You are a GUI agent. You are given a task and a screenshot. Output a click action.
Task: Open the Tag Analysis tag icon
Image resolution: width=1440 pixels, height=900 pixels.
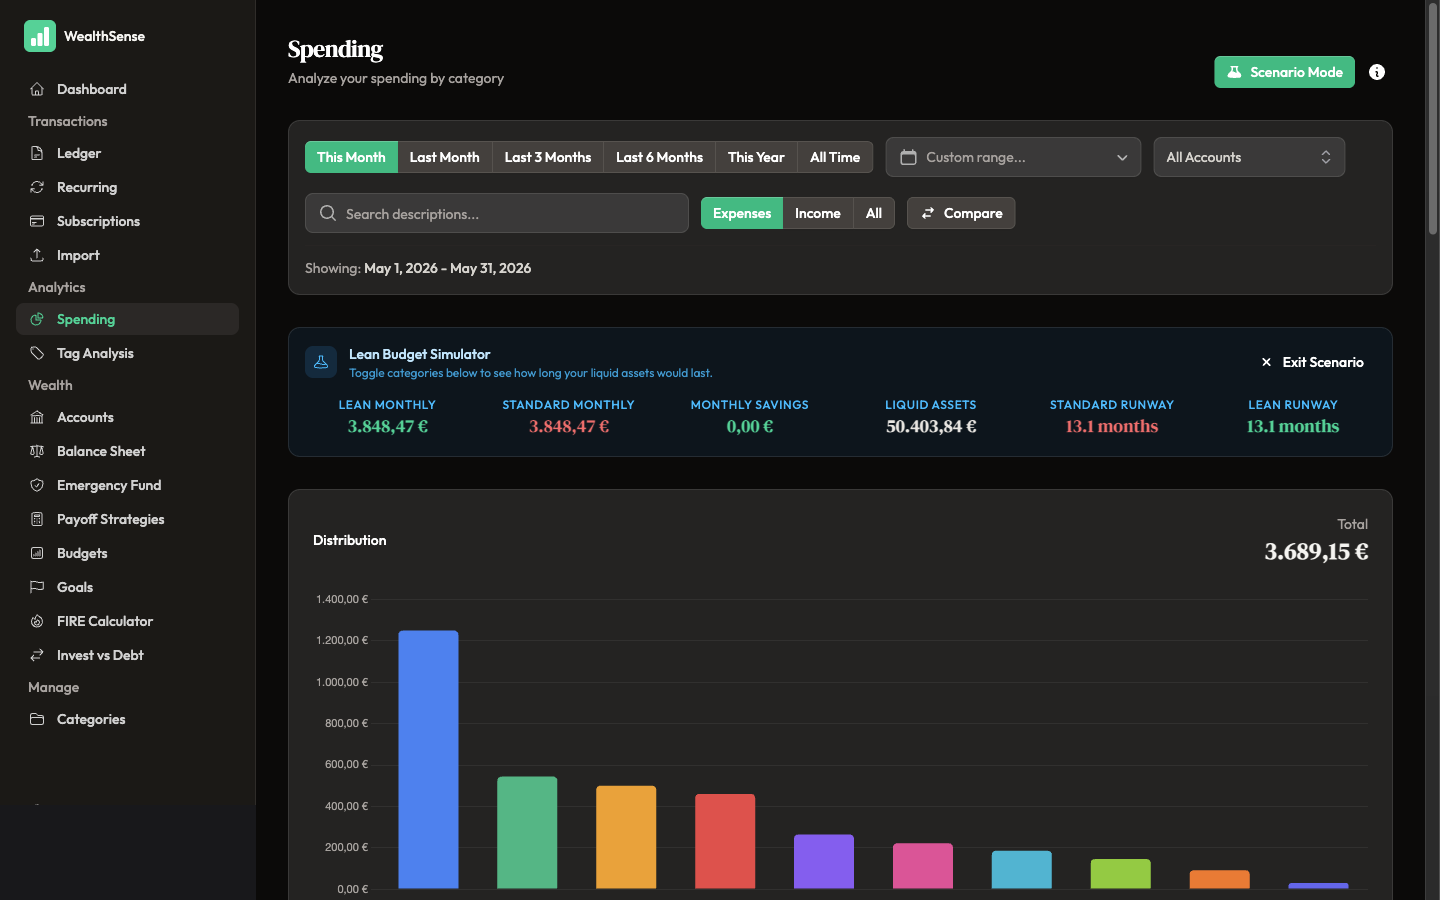point(37,353)
